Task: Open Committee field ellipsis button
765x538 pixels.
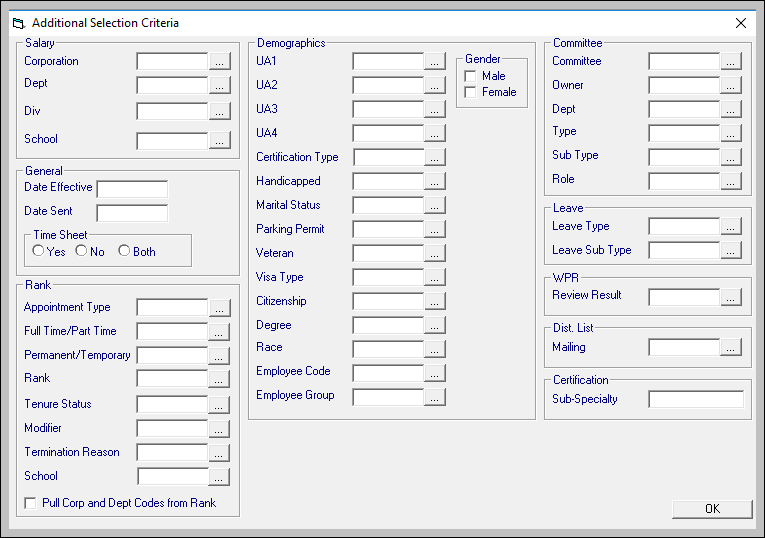Action: (x=731, y=61)
